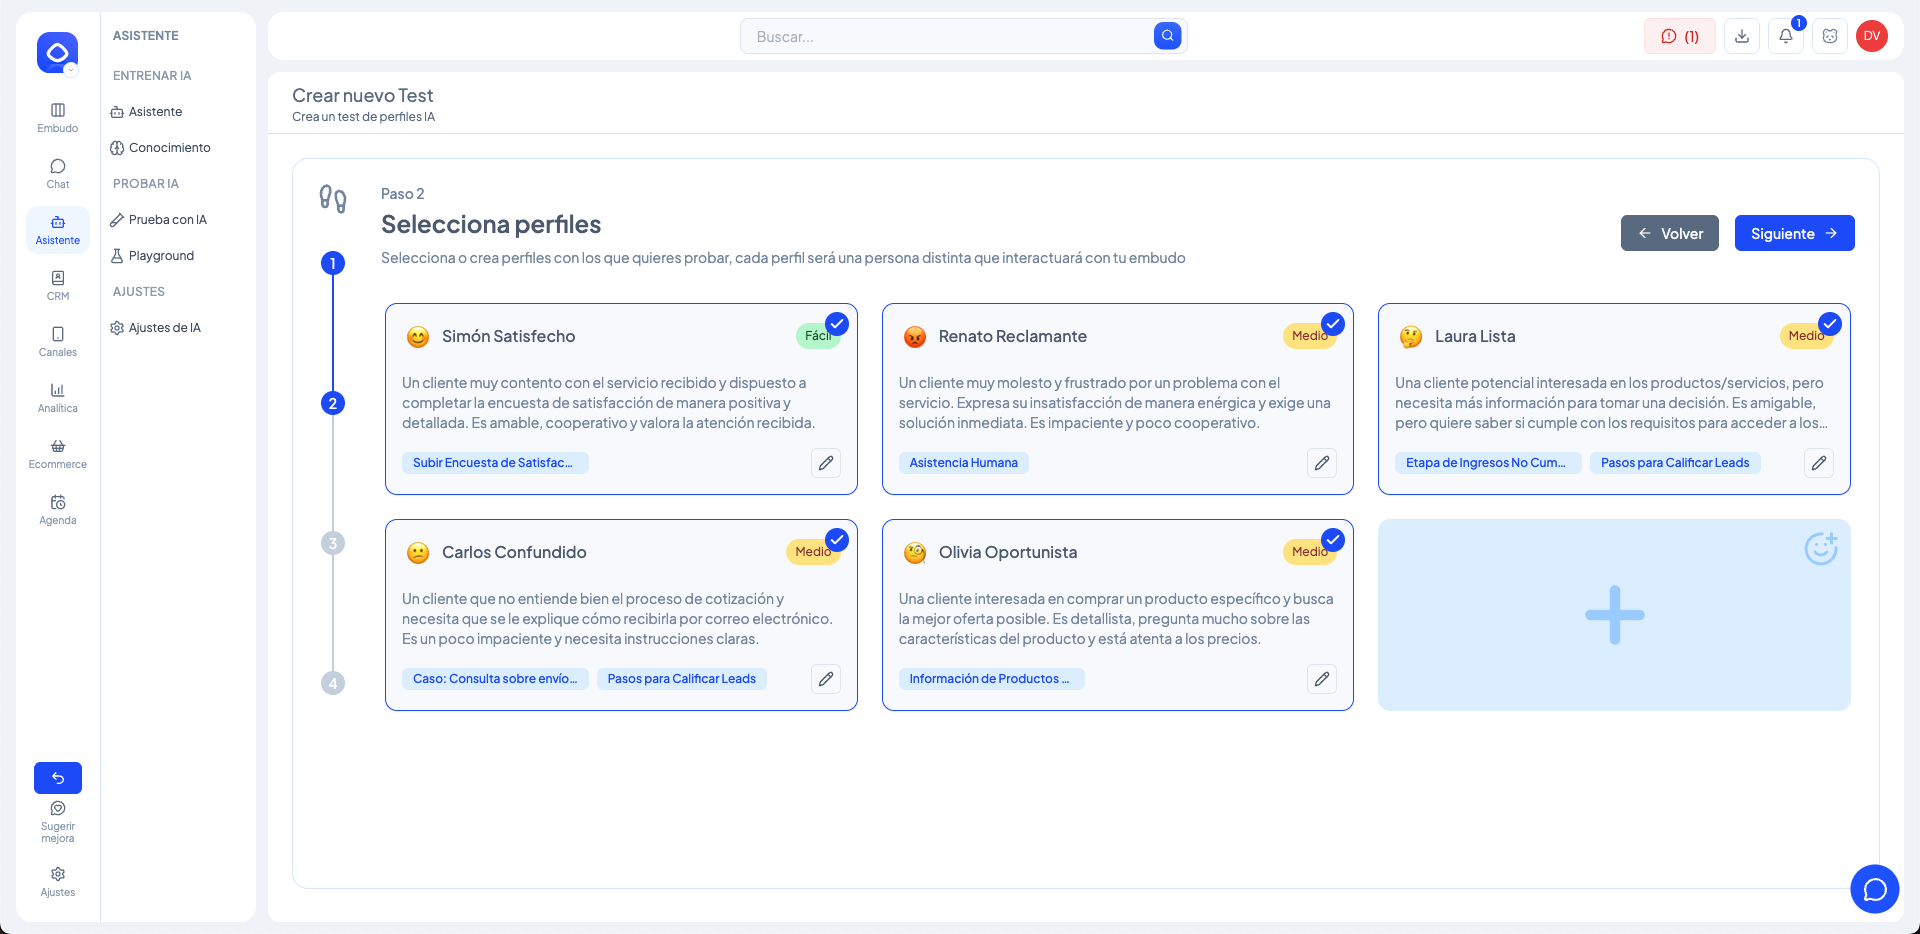Click the Volver button
This screenshot has height=934, width=1920.
point(1669,233)
